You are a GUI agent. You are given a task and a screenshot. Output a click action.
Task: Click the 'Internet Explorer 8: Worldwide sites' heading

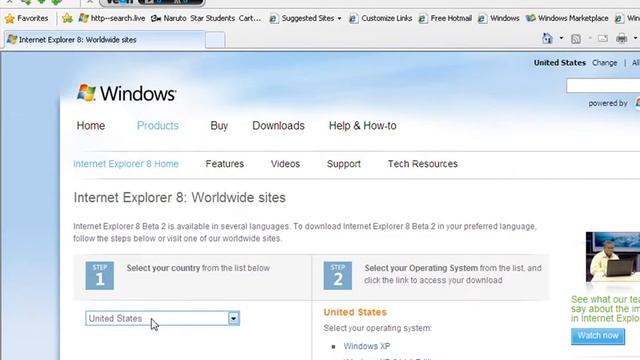[x=180, y=198]
